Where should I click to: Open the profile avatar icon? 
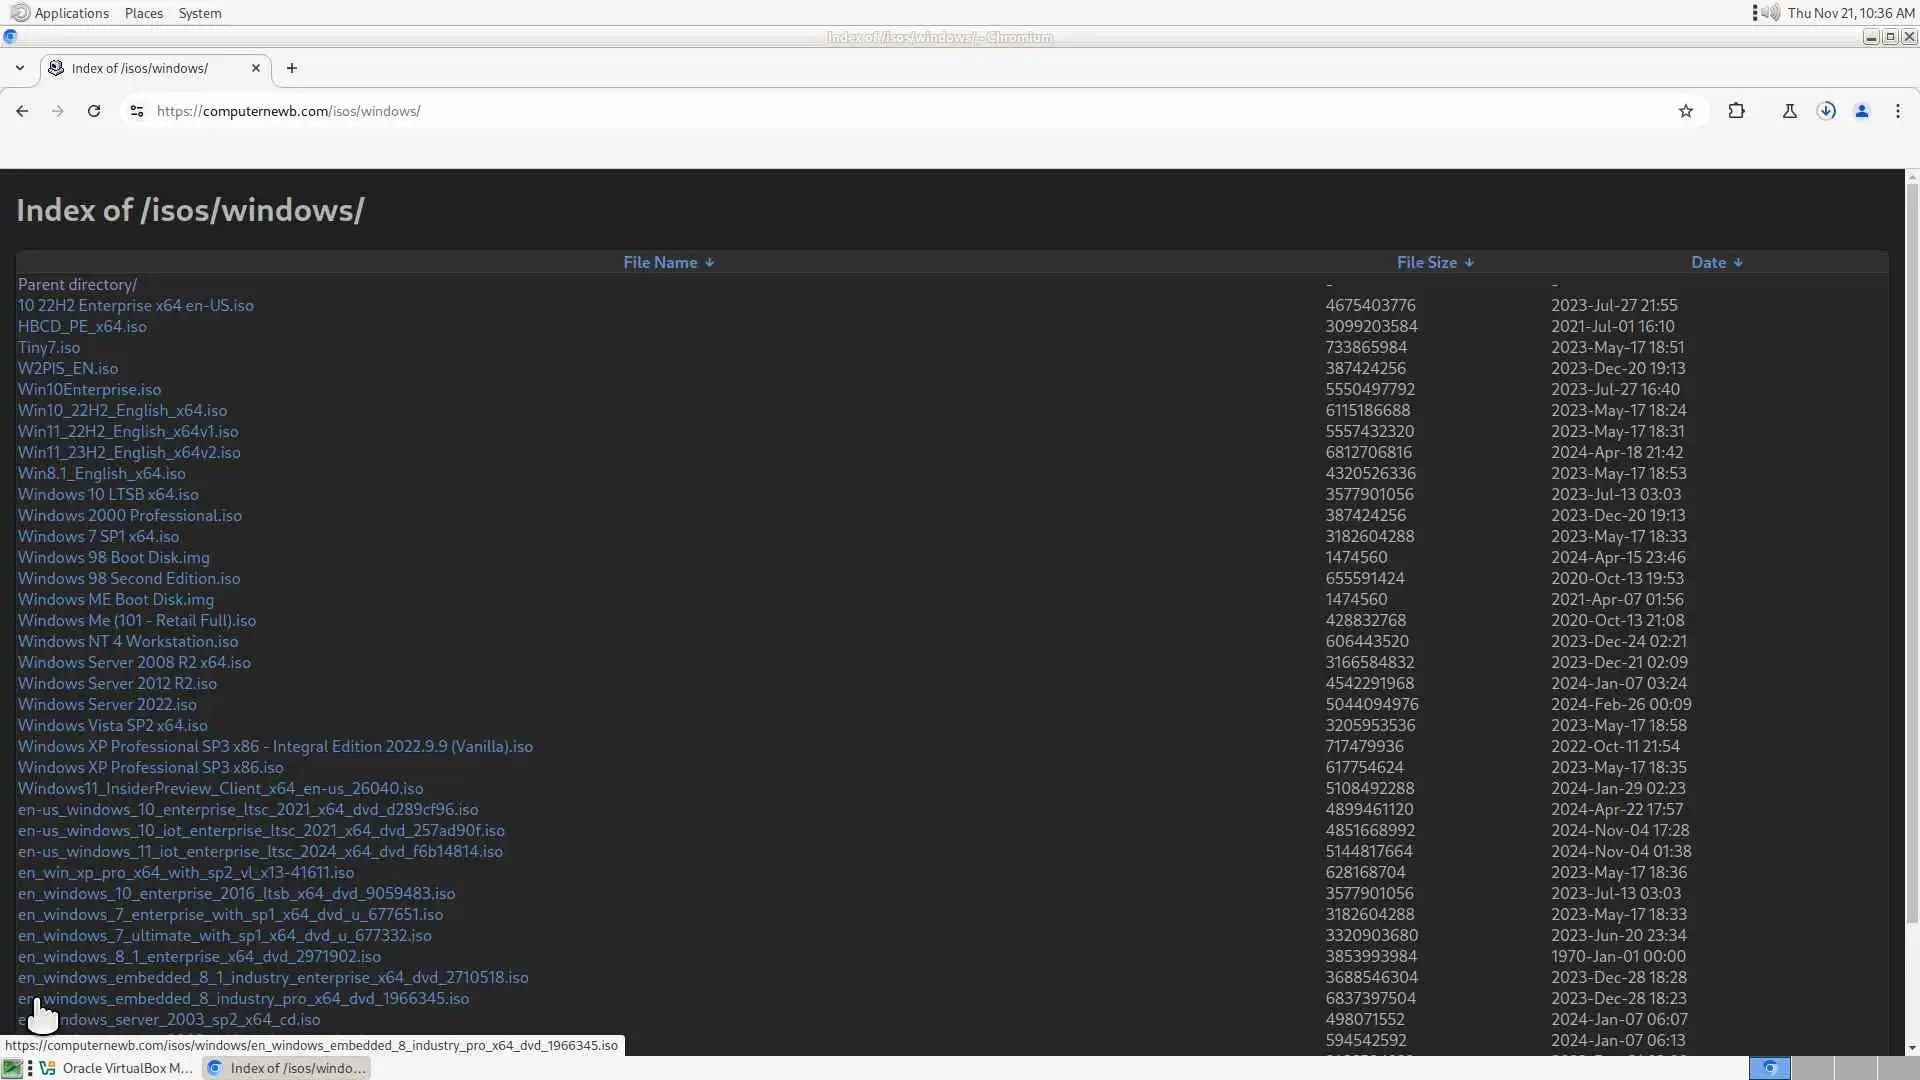[1862, 111]
